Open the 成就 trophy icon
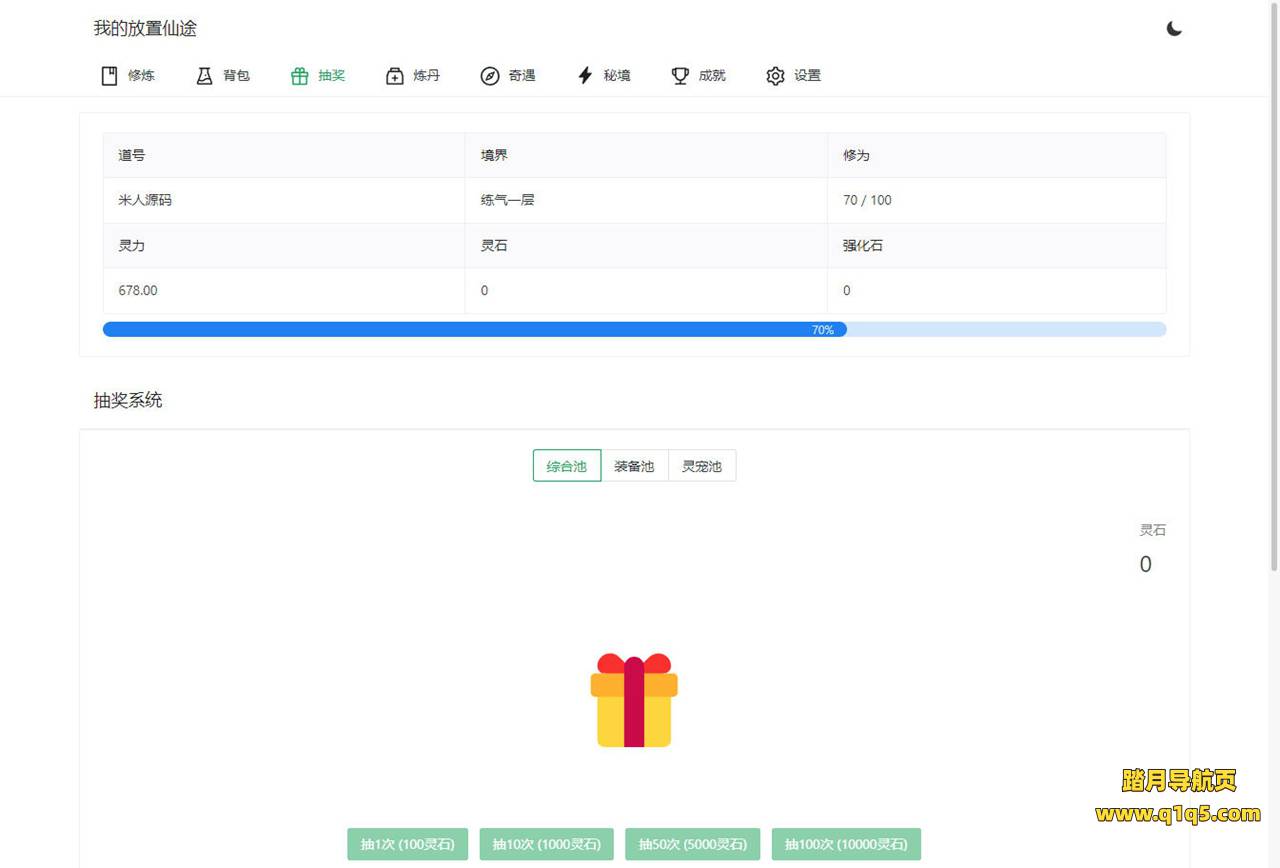The height and width of the screenshot is (868, 1280). 680,76
